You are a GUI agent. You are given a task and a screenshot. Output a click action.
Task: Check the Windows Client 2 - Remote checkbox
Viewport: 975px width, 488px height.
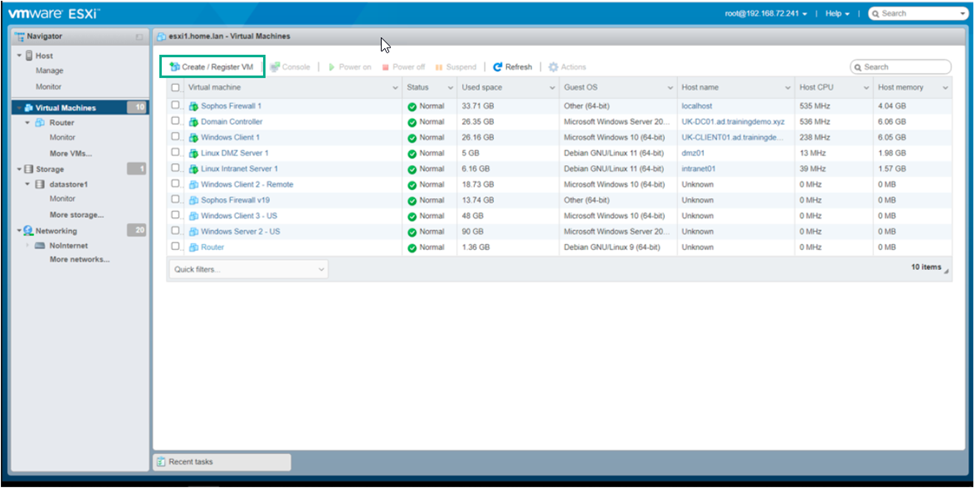tap(175, 183)
